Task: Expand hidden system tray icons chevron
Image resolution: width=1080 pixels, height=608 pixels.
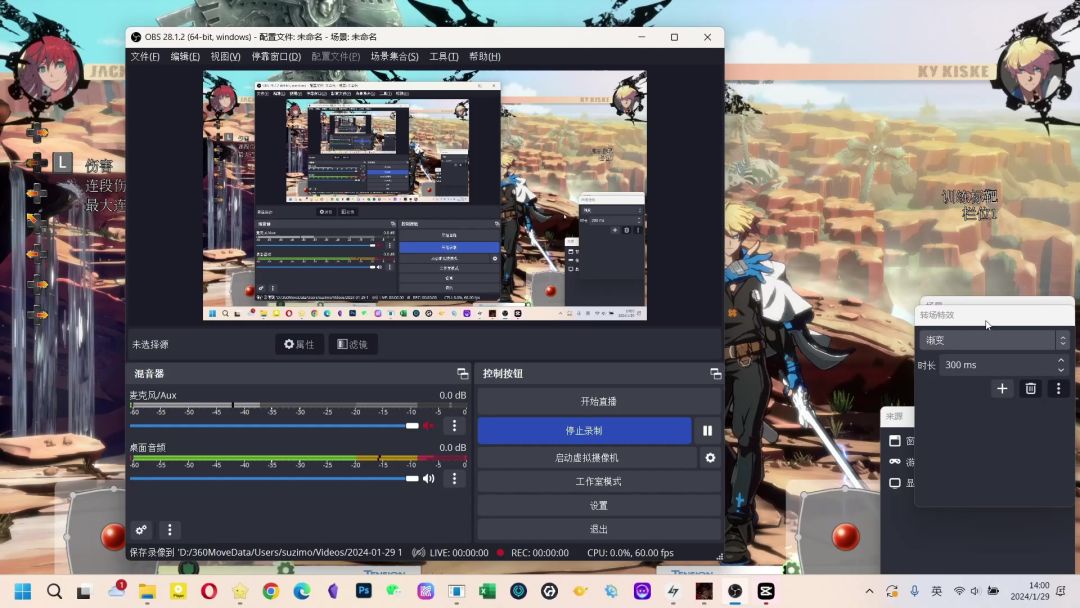Action: [869, 591]
